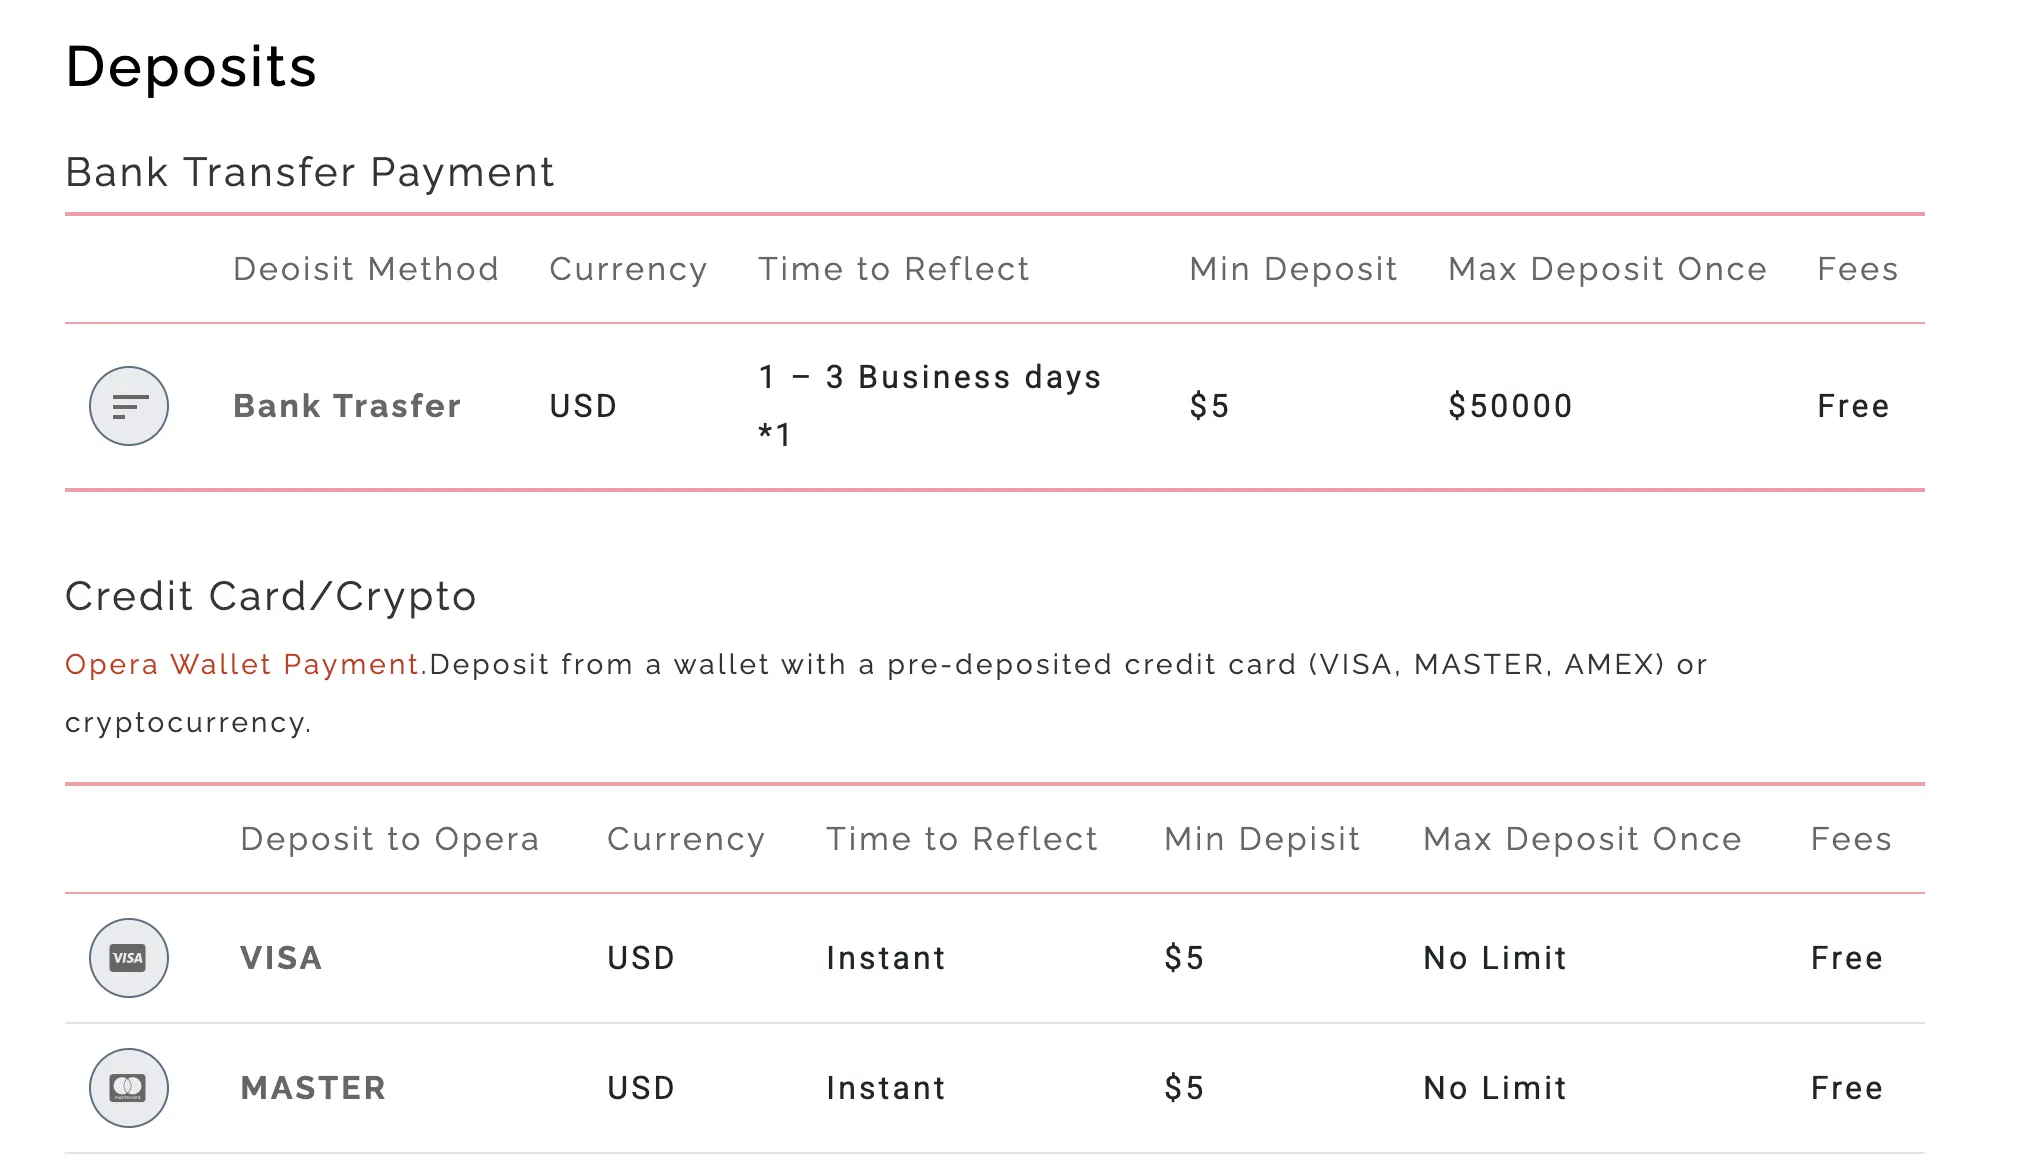Click the Bank Transfer Payment section heading
The width and height of the screenshot is (2030, 1158).
(309, 172)
